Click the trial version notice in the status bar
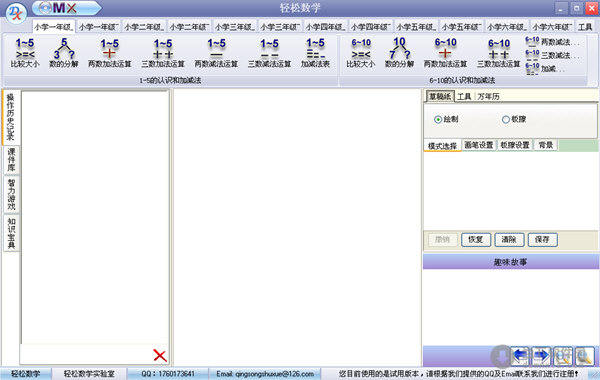The height and width of the screenshot is (380, 600). click(458, 374)
